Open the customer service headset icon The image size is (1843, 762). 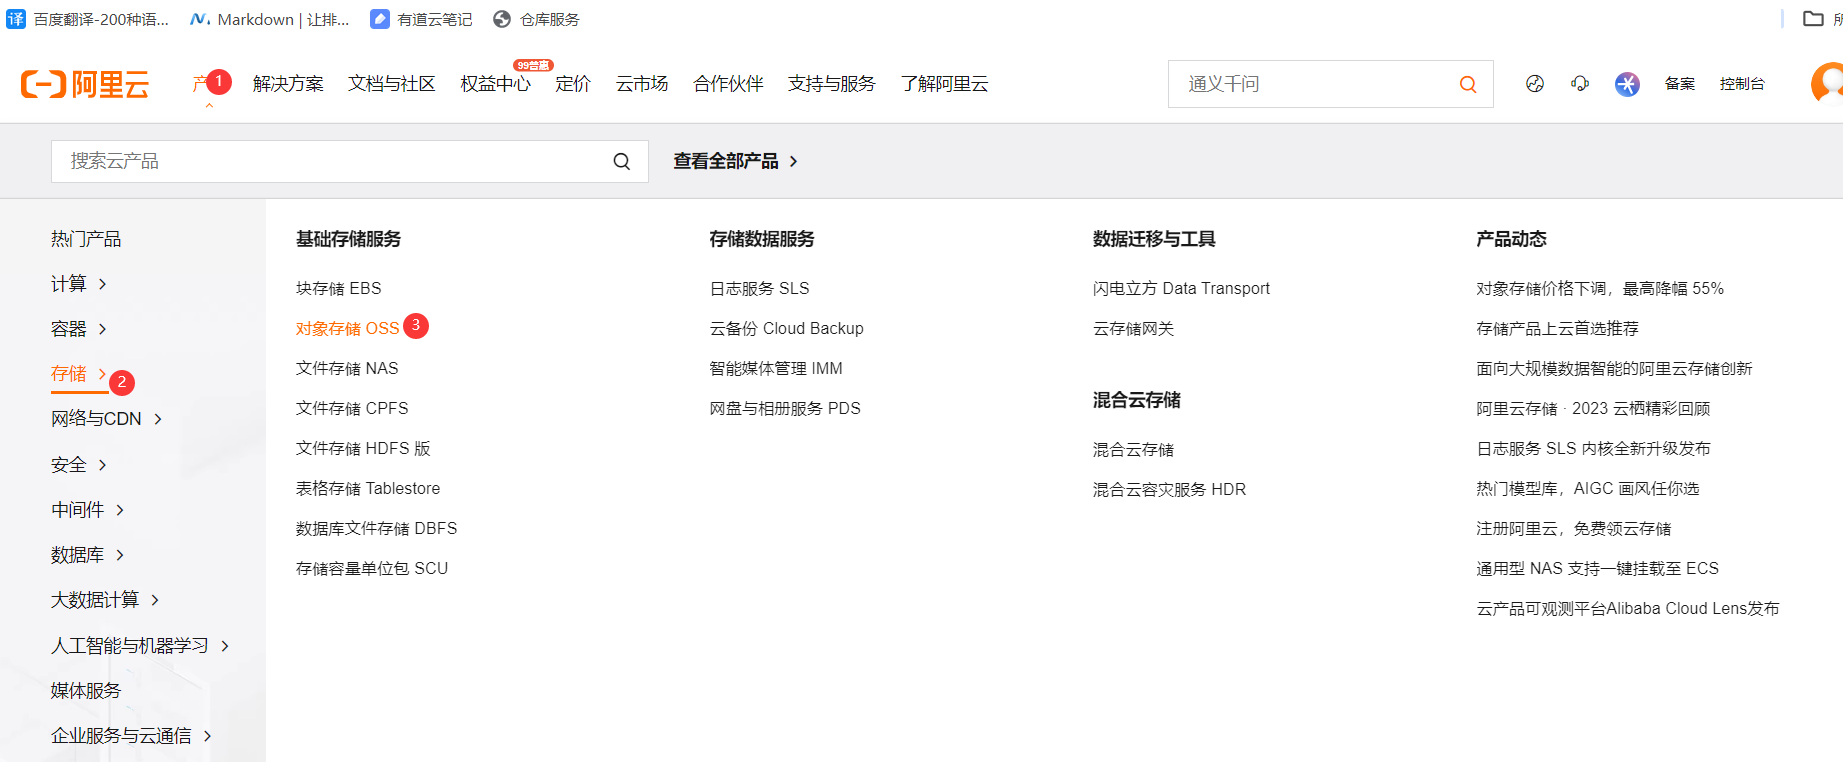tap(1580, 84)
